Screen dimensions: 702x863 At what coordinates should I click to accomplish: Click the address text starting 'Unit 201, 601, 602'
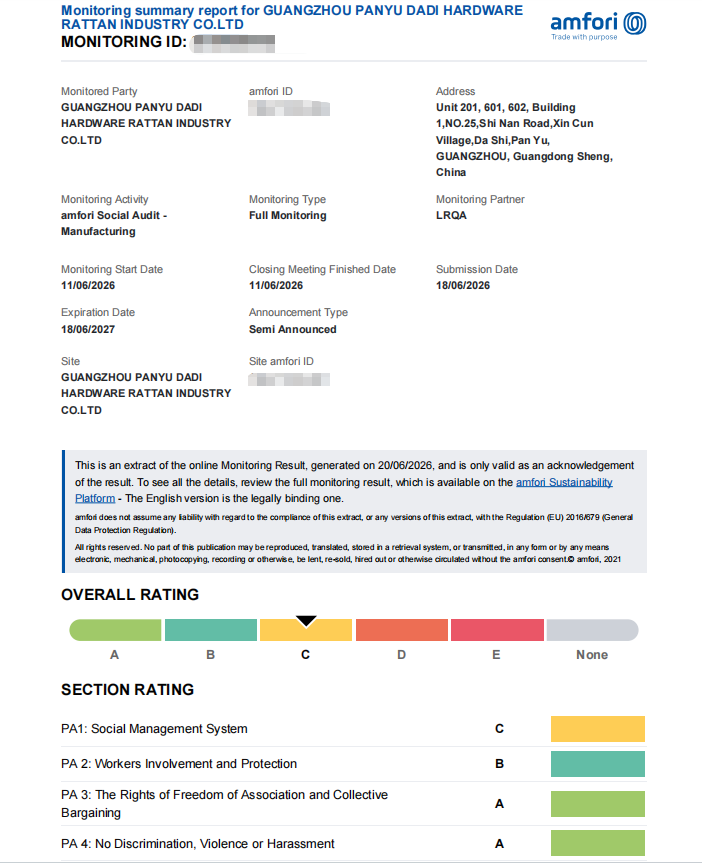[524, 140]
